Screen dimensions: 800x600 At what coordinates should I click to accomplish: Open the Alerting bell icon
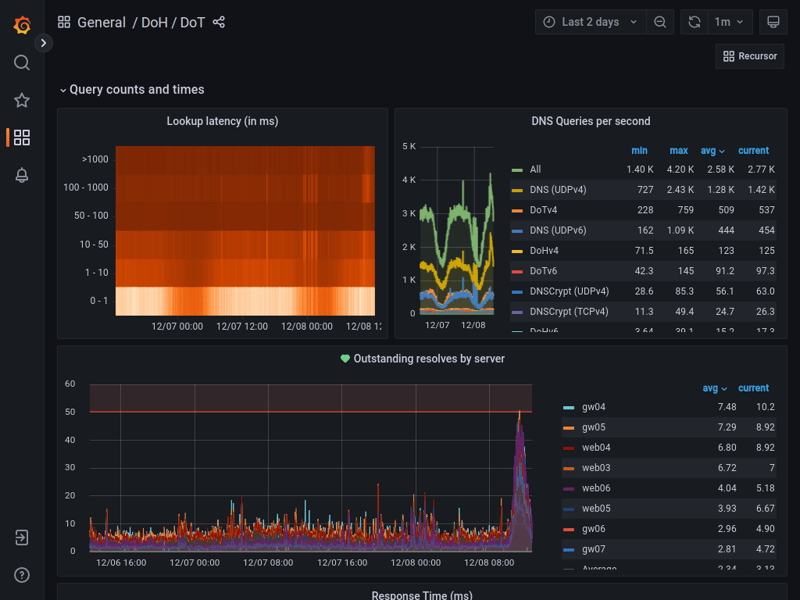pos(22,176)
